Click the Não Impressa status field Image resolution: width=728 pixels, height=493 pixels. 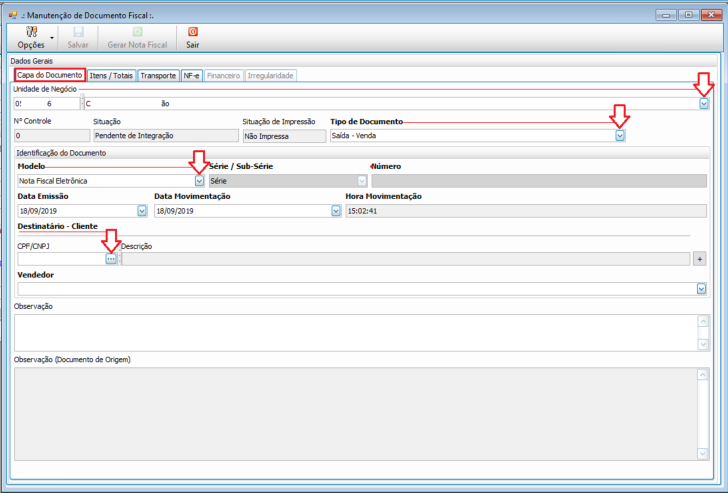click(x=285, y=136)
